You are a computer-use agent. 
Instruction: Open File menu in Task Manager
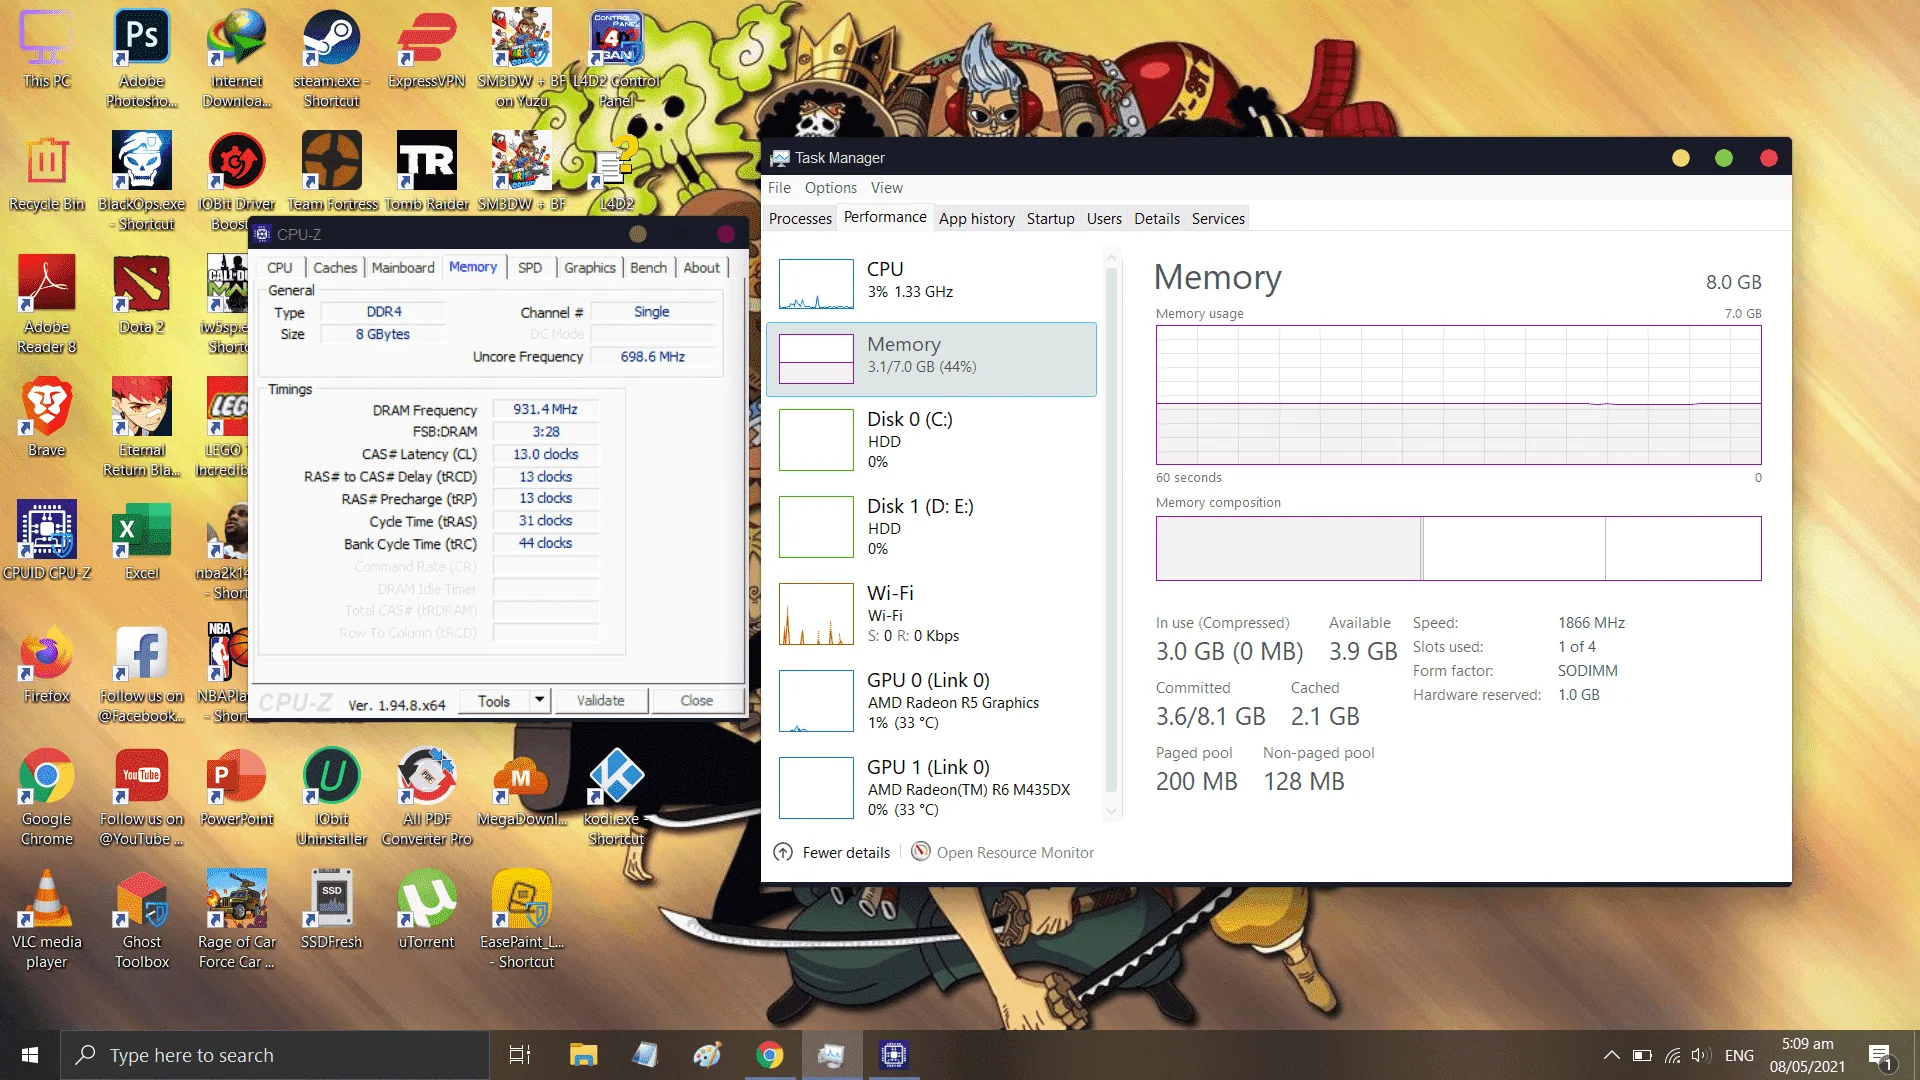point(779,187)
